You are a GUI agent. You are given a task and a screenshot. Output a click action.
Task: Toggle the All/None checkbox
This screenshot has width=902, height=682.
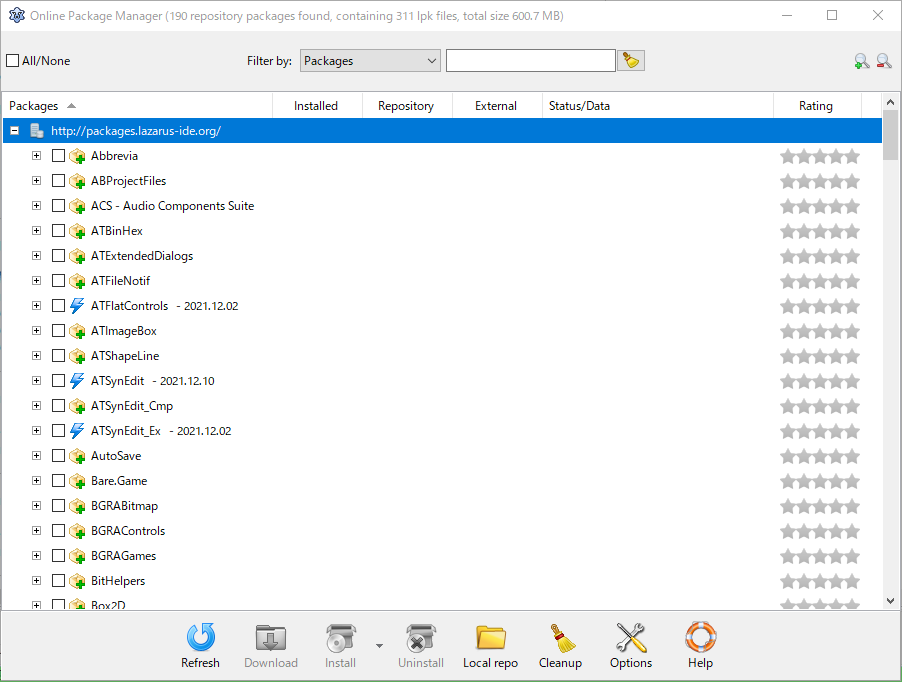coord(13,60)
